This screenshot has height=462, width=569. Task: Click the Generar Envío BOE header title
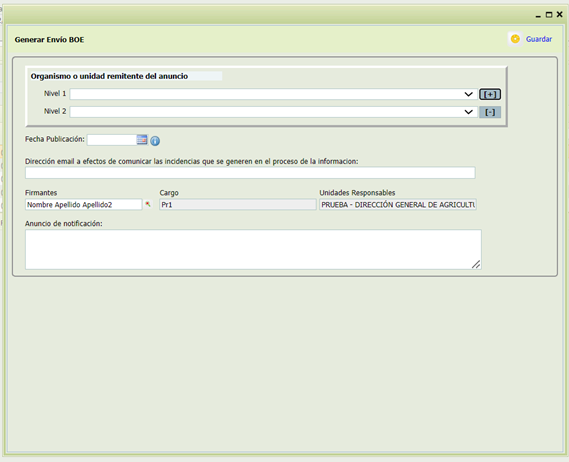49,40
